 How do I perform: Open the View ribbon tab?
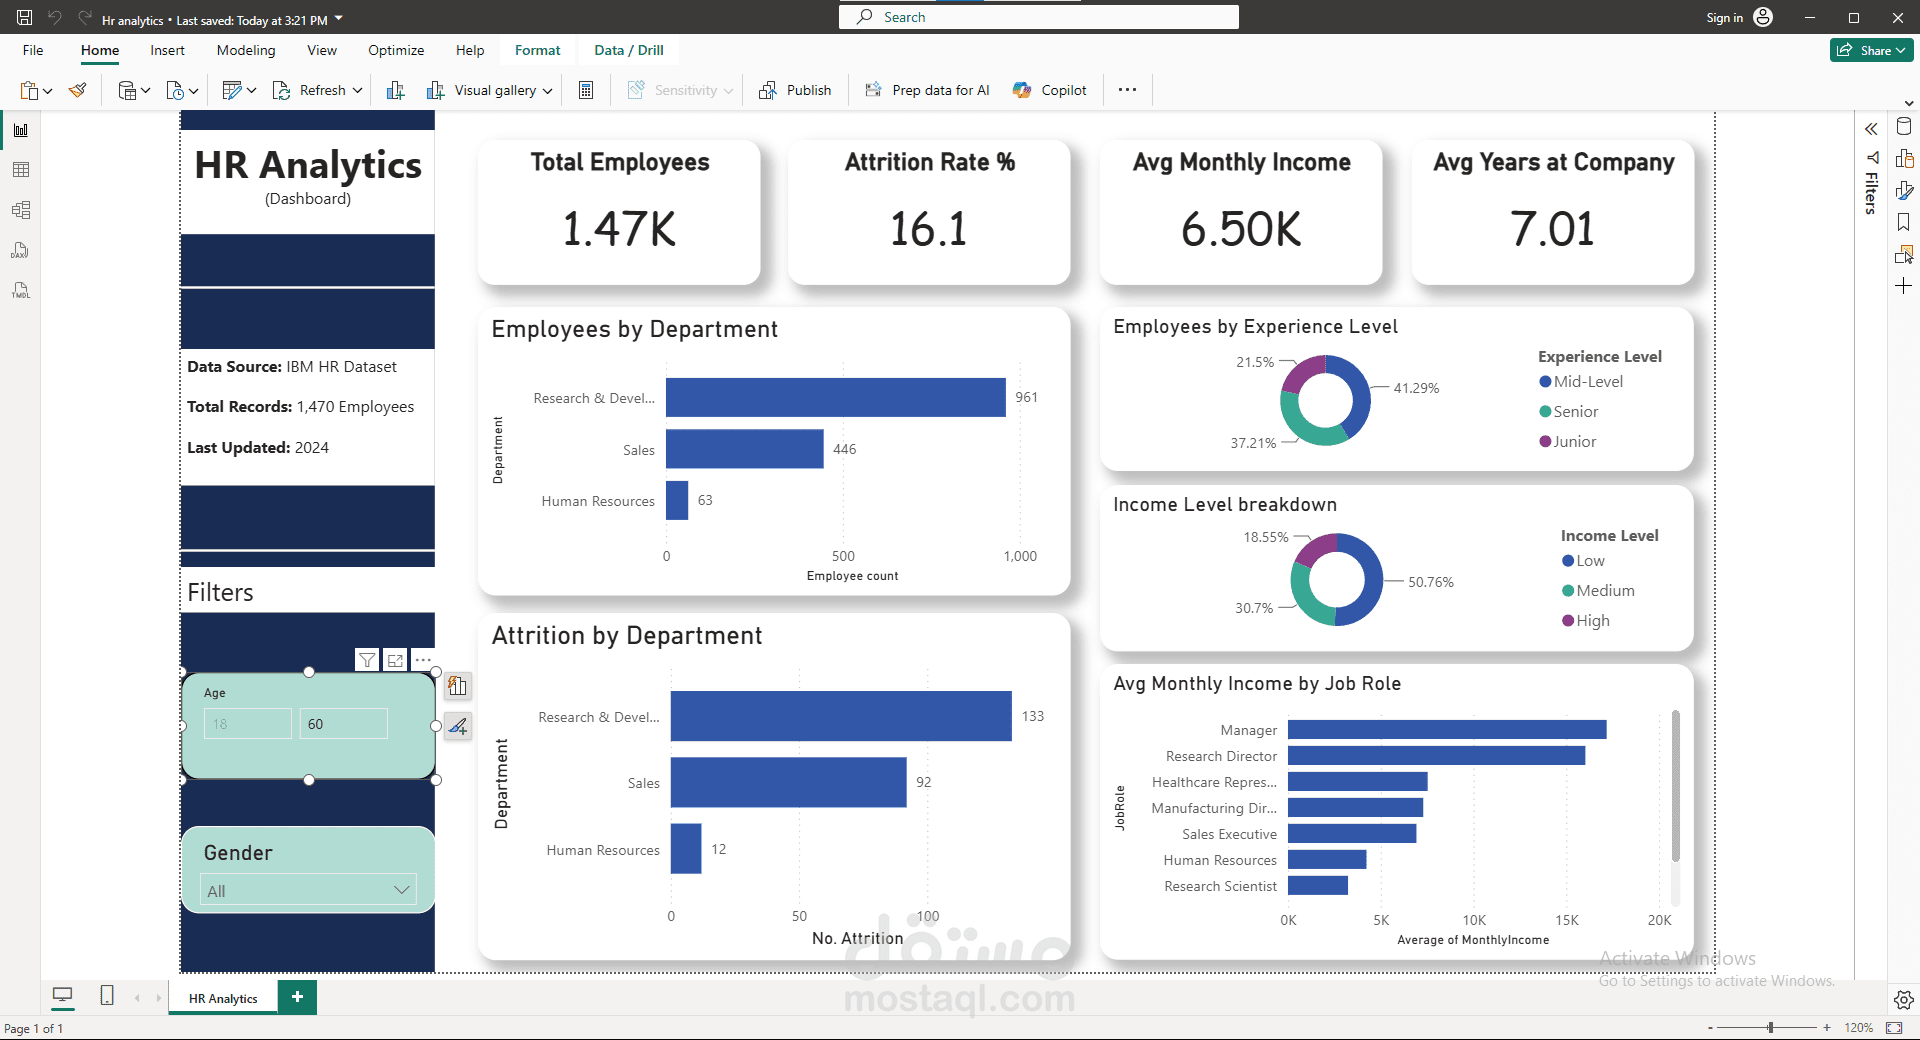pos(322,50)
